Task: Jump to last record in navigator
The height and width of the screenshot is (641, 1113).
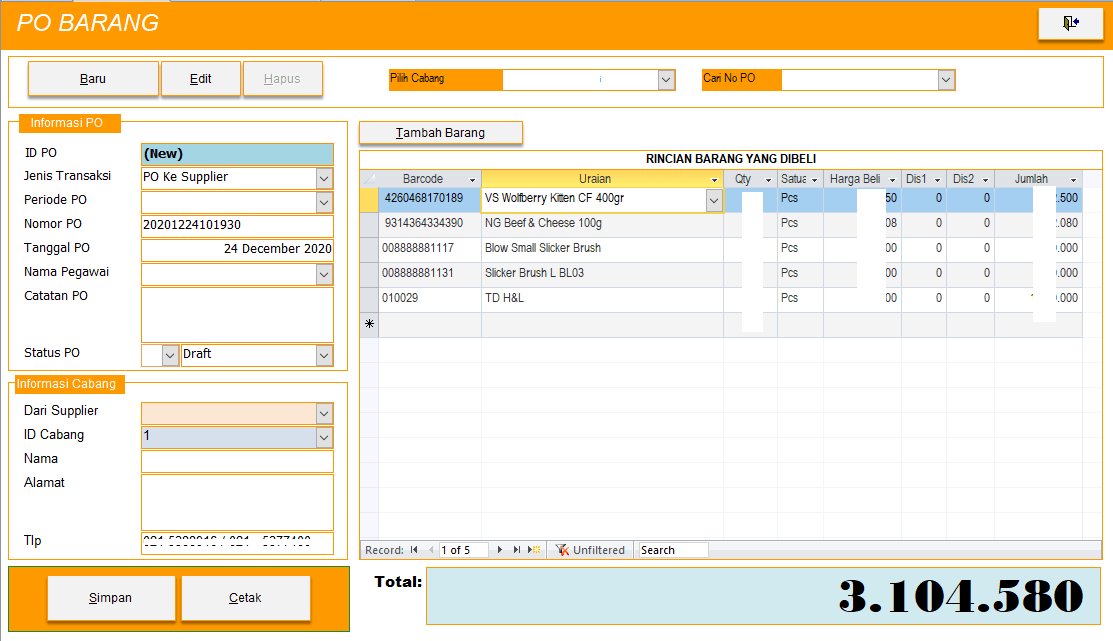Action: click(x=517, y=550)
